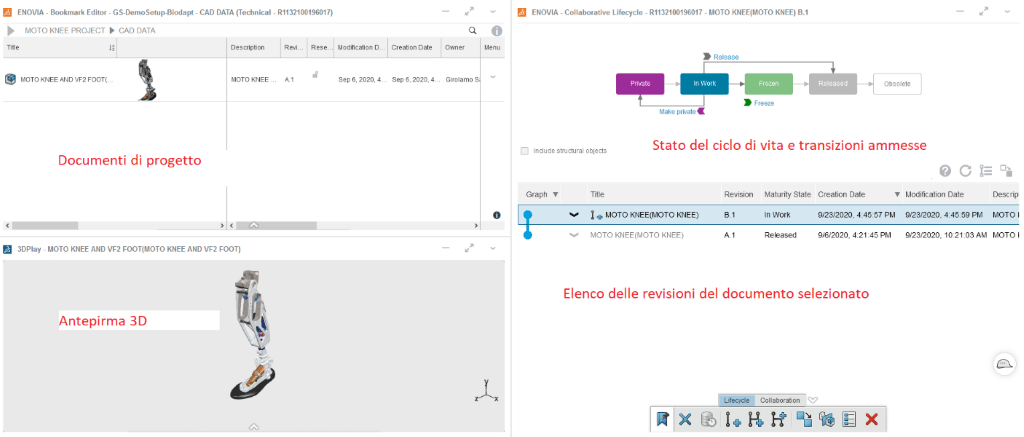
Task: Click the refresh icon above the revisions table
Action: click(x=965, y=171)
